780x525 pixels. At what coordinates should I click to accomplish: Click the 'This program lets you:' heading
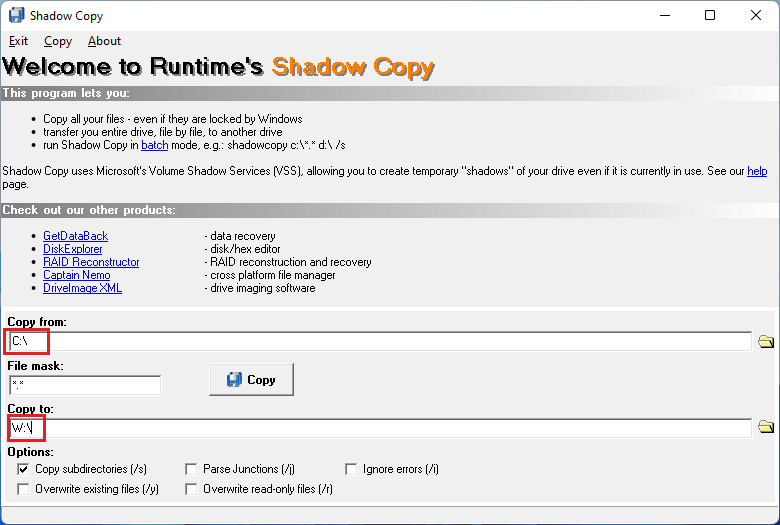pos(66,93)
